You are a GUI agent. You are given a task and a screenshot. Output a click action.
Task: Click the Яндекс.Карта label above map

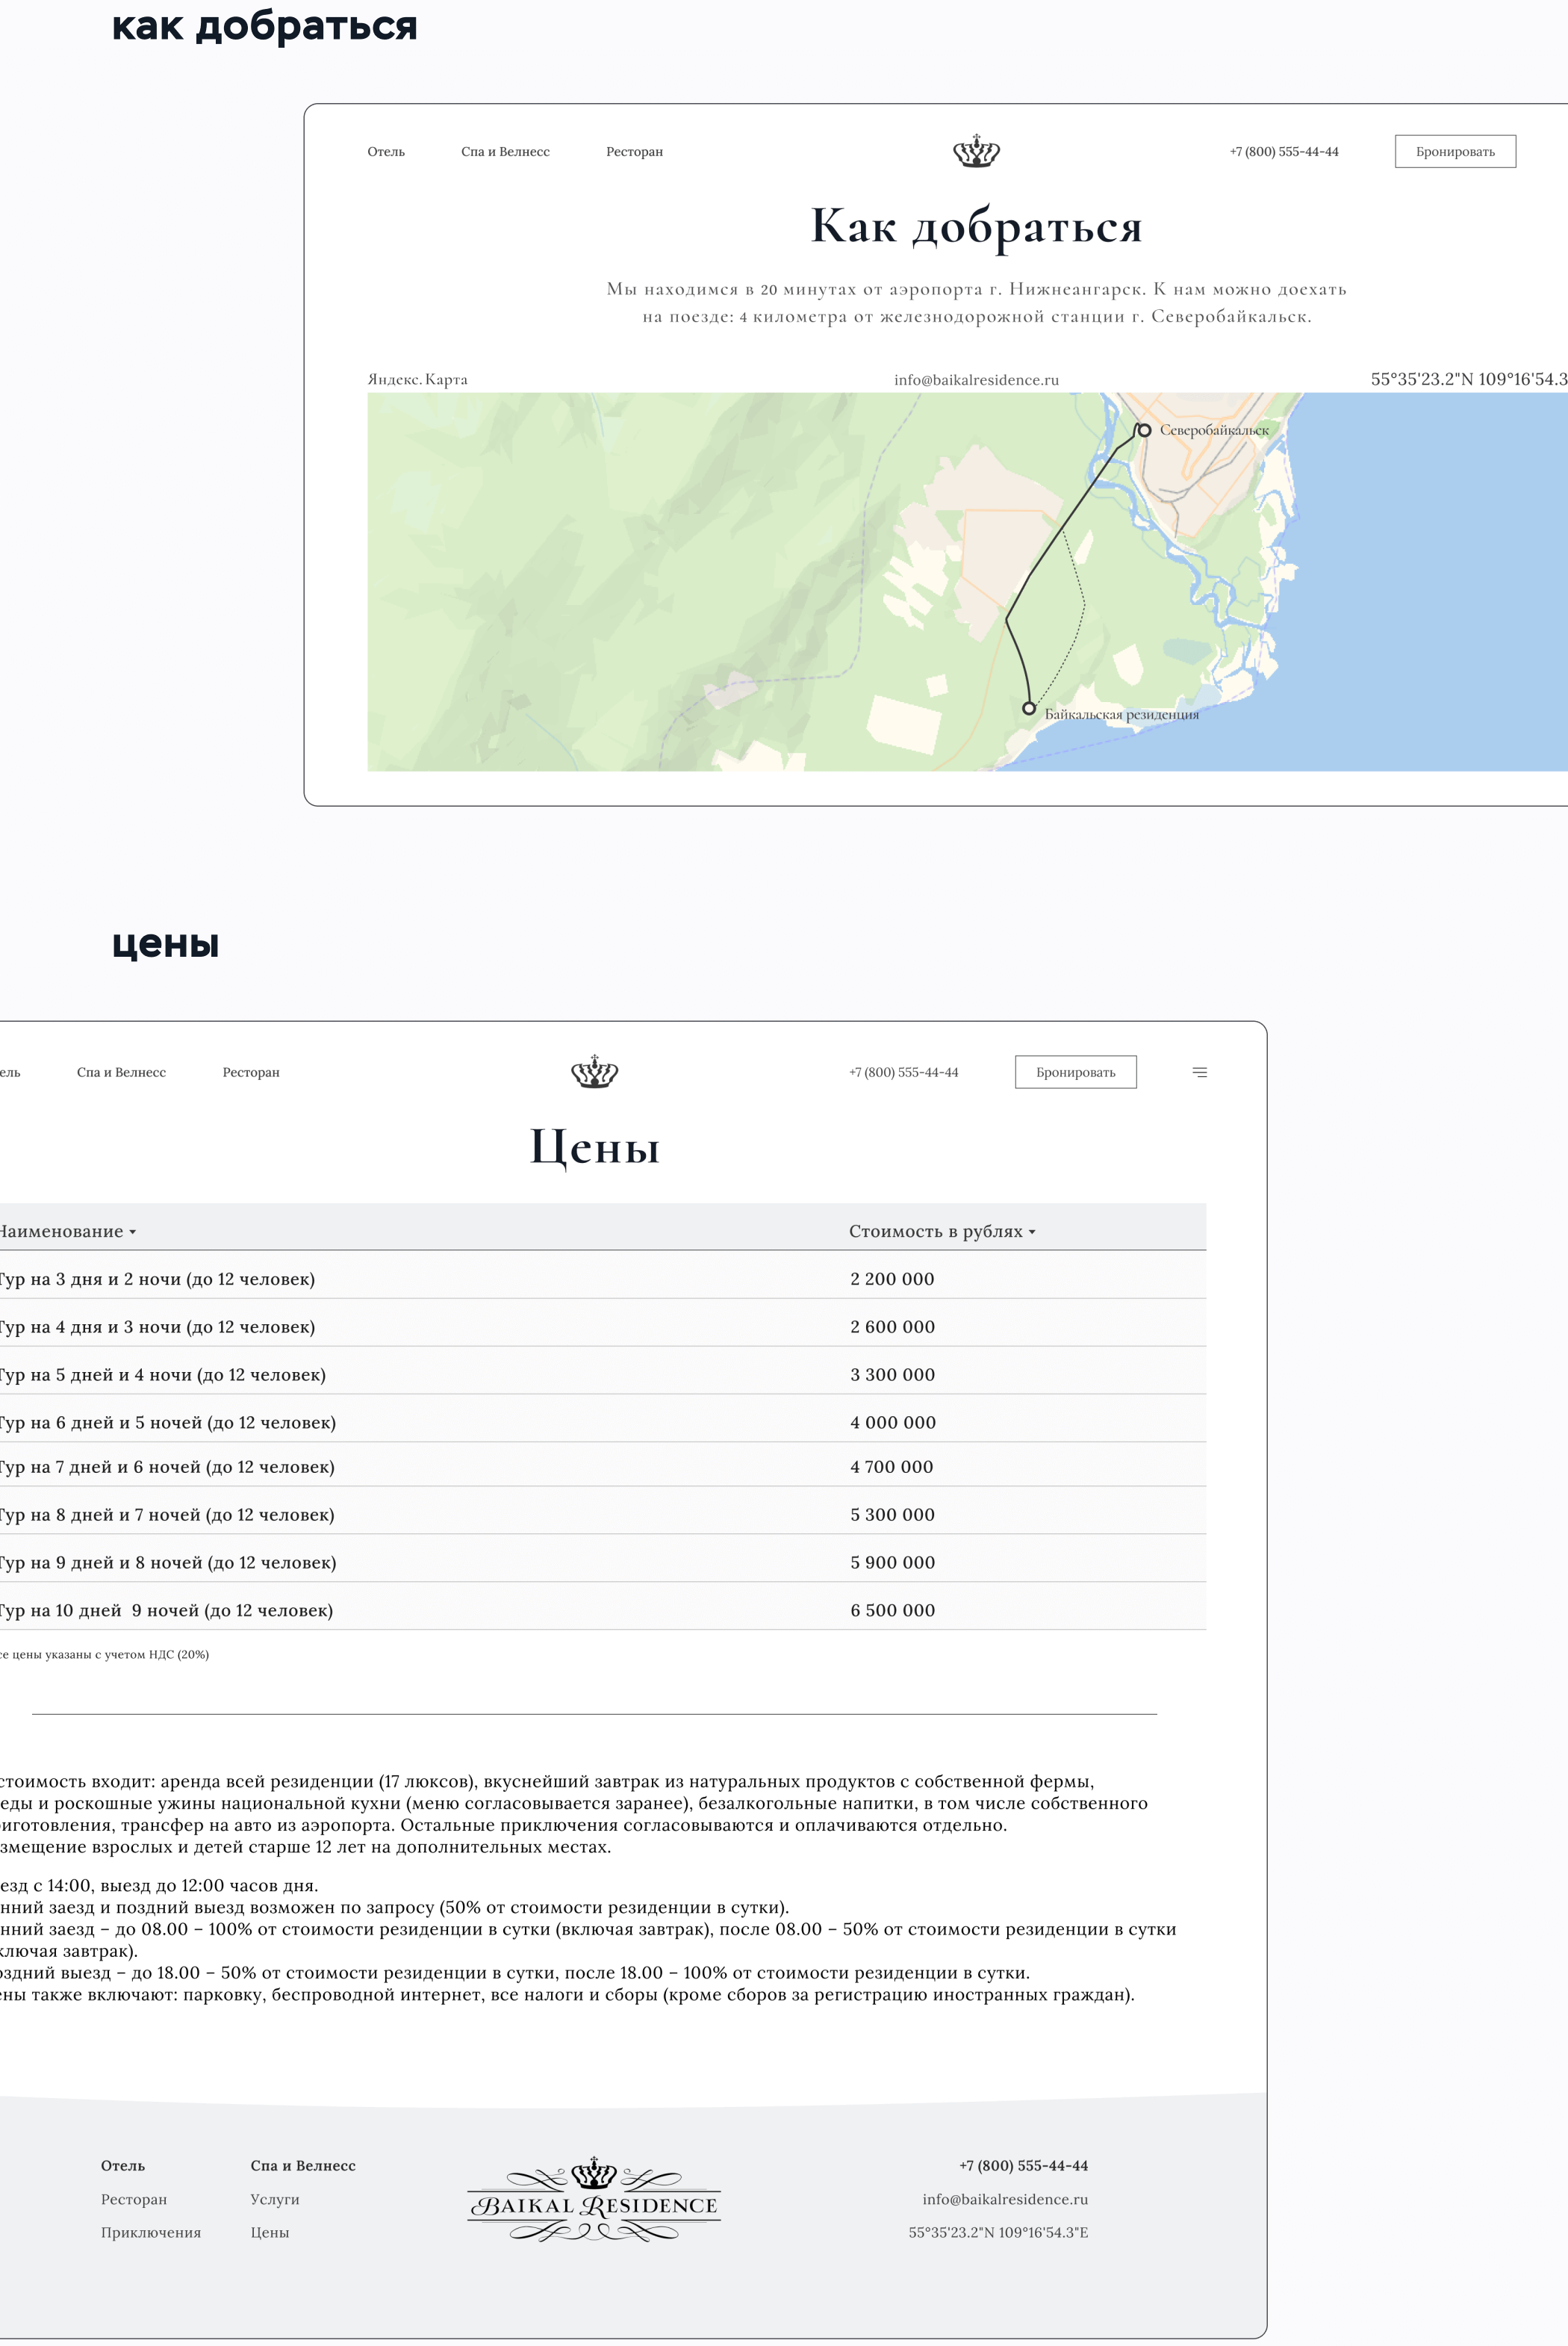pyautogui.click(x=417, y=379)
